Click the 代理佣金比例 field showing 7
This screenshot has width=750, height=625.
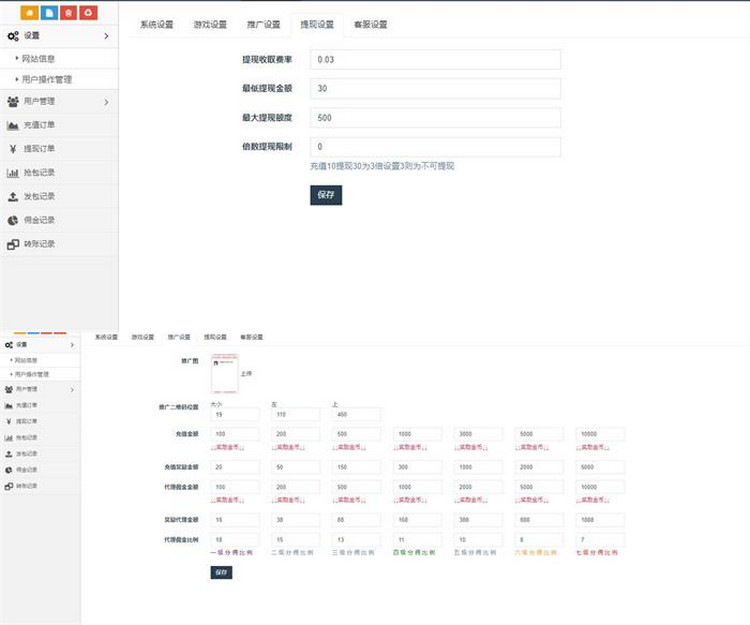600,540
